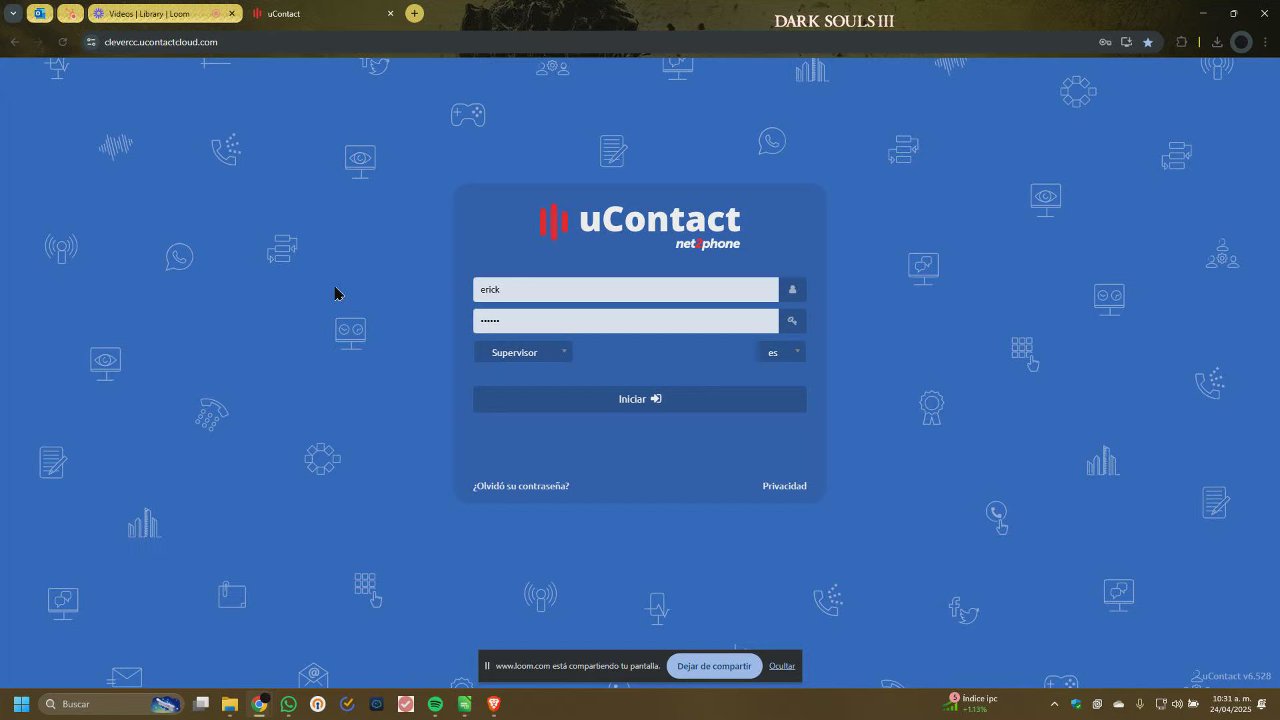The image size is (1280, 720).
Task: Open the browser three-dot menu
Action: (1266, 42)
